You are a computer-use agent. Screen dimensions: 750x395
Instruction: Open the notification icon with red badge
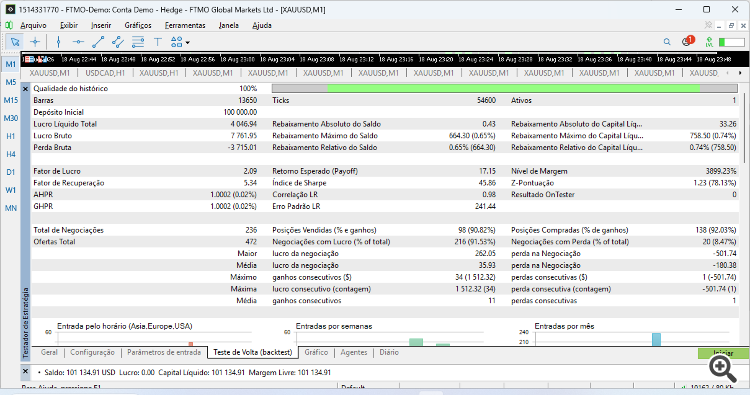pos(688,41)
